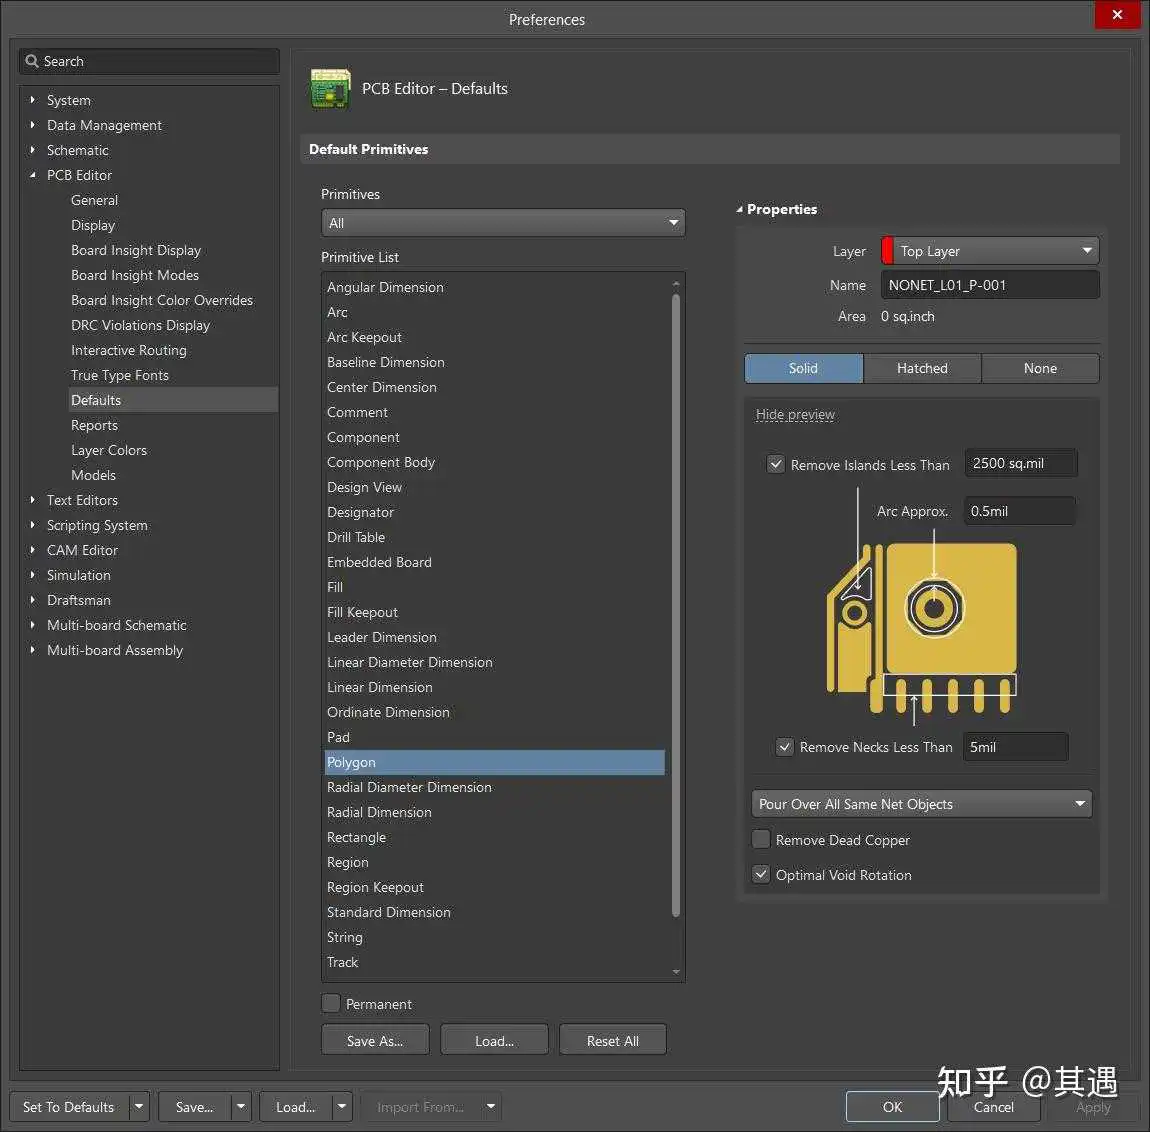1150x1132 pixels.
Task: Expand the Multi-board Schematic tree node
Action: tap(32, 624)
